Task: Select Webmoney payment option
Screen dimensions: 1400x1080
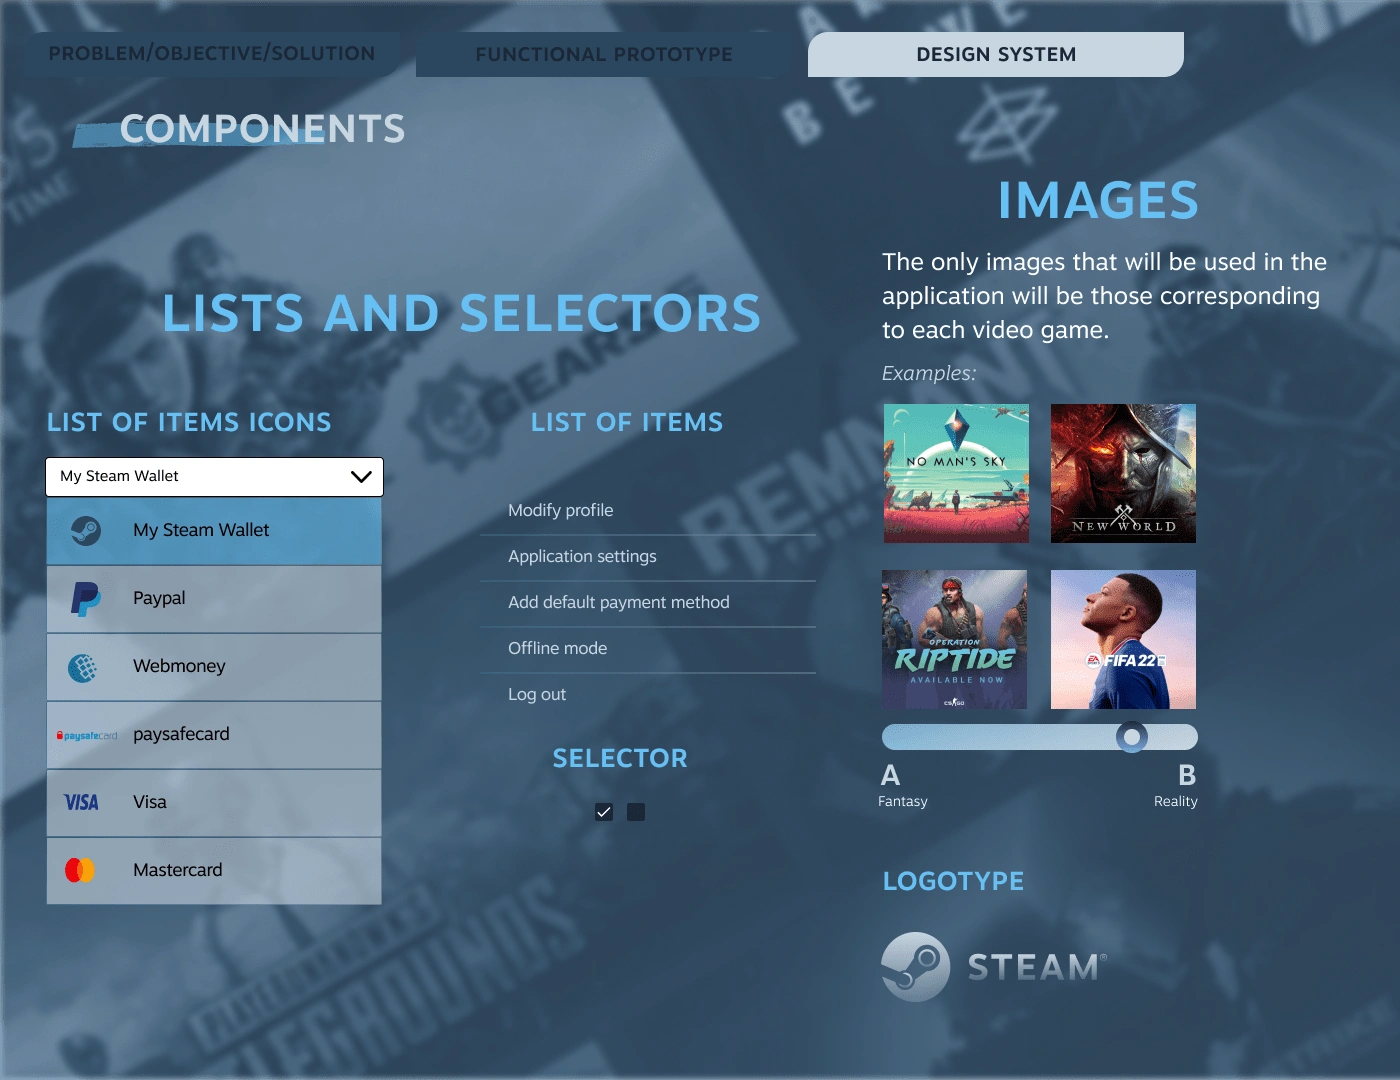Action: click(214, 667)
